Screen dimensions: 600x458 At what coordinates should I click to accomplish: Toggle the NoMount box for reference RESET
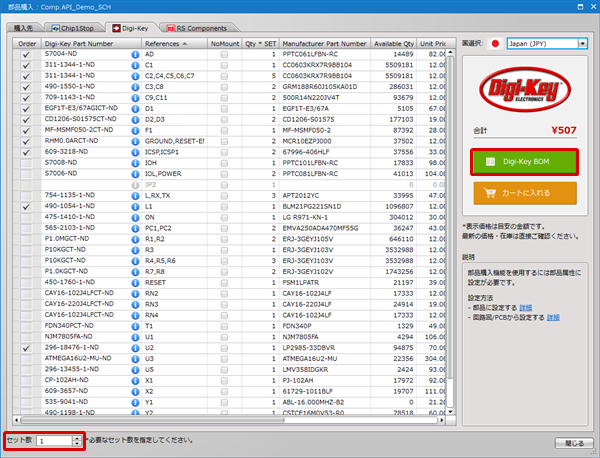(x=224, y=283)
